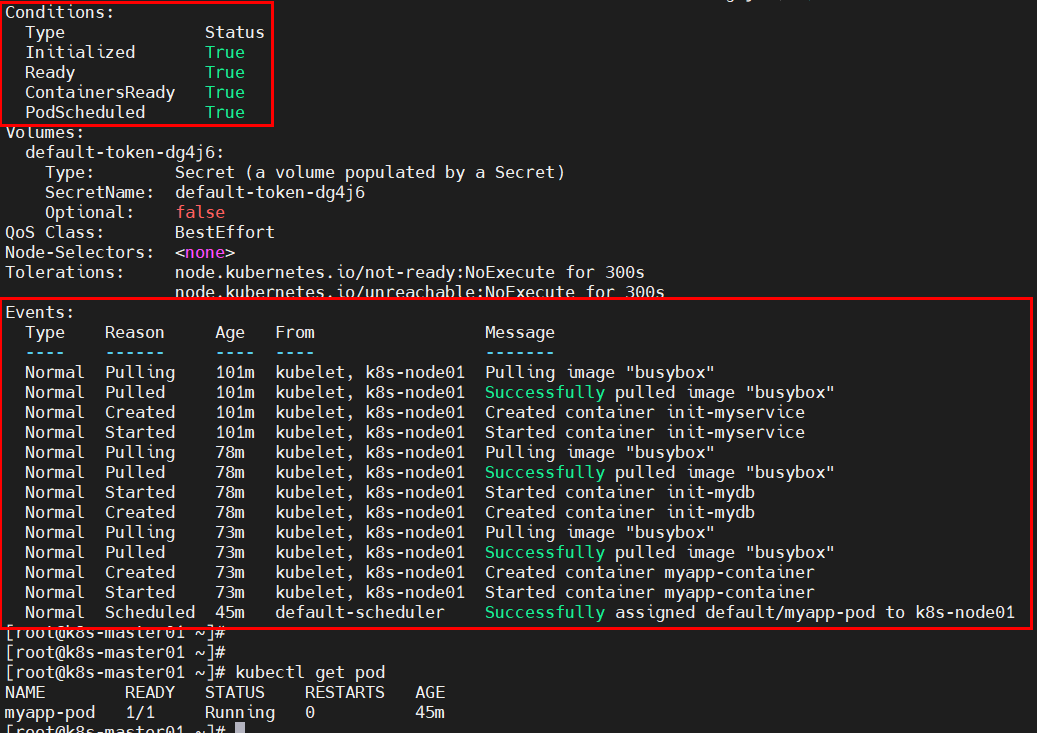Select volume name 'default-token-dg4j6:'

coord(125,153)
